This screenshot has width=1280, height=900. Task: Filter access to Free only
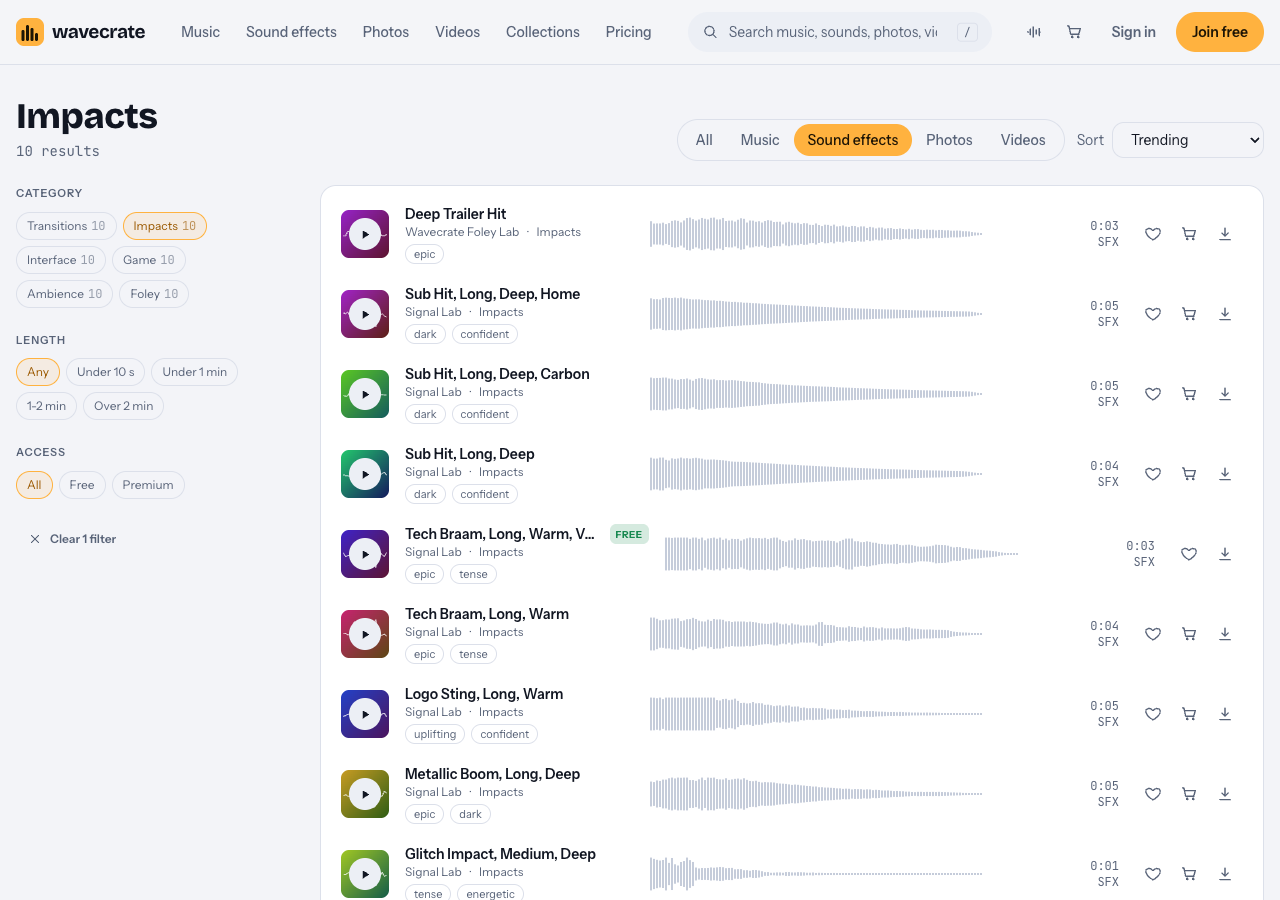82,485
